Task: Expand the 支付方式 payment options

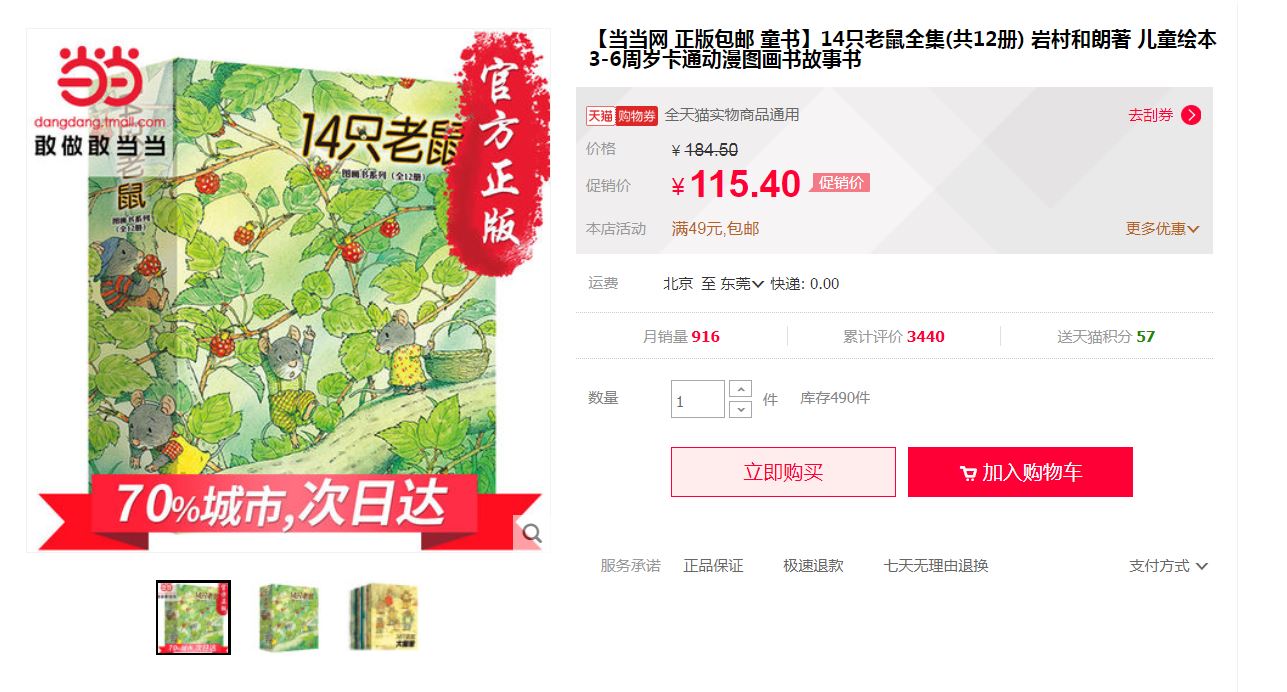Action: point(1168,566)
